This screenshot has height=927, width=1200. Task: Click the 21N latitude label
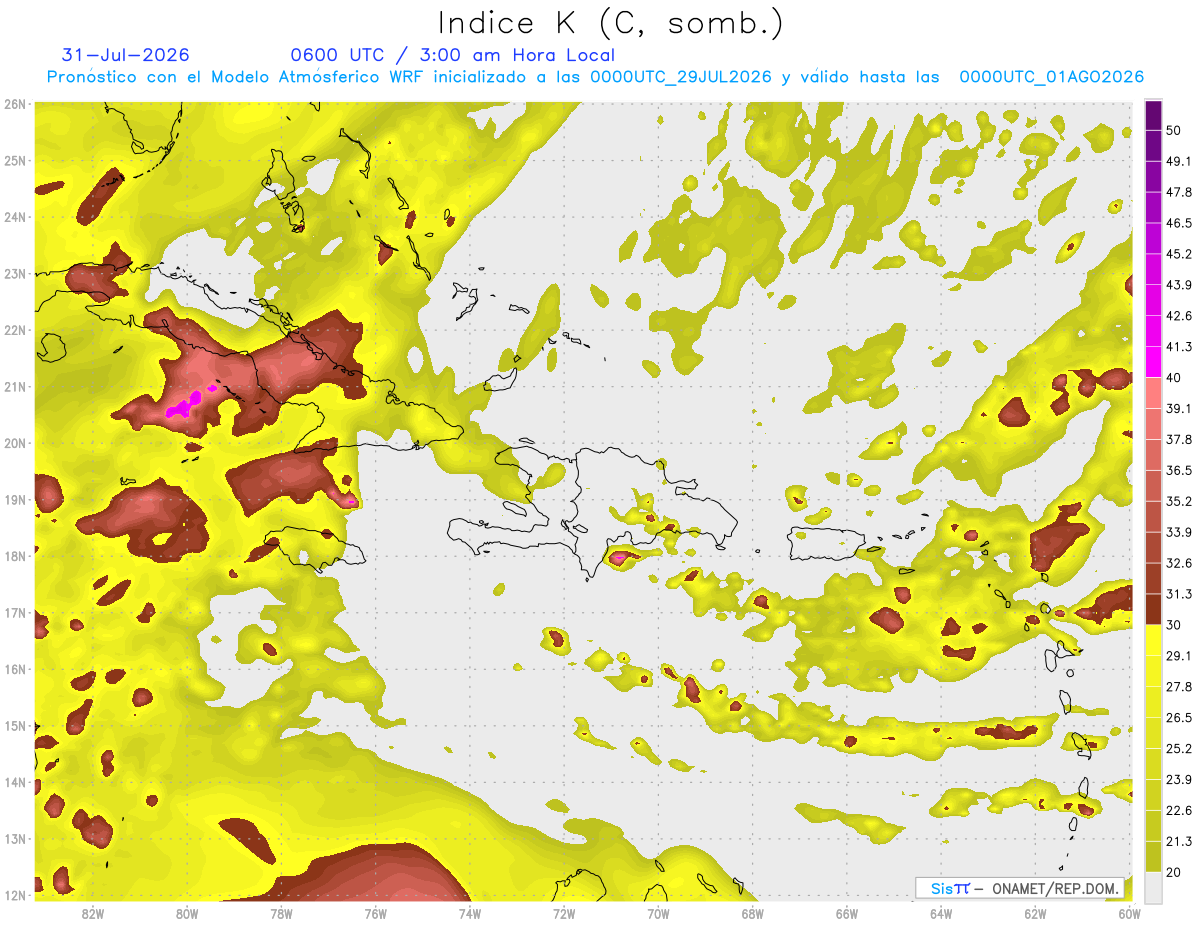(15, 386)
